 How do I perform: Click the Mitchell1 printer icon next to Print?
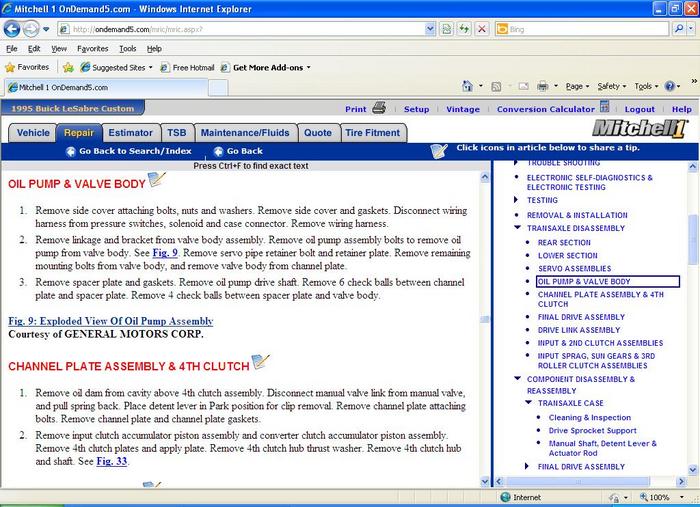379,108
